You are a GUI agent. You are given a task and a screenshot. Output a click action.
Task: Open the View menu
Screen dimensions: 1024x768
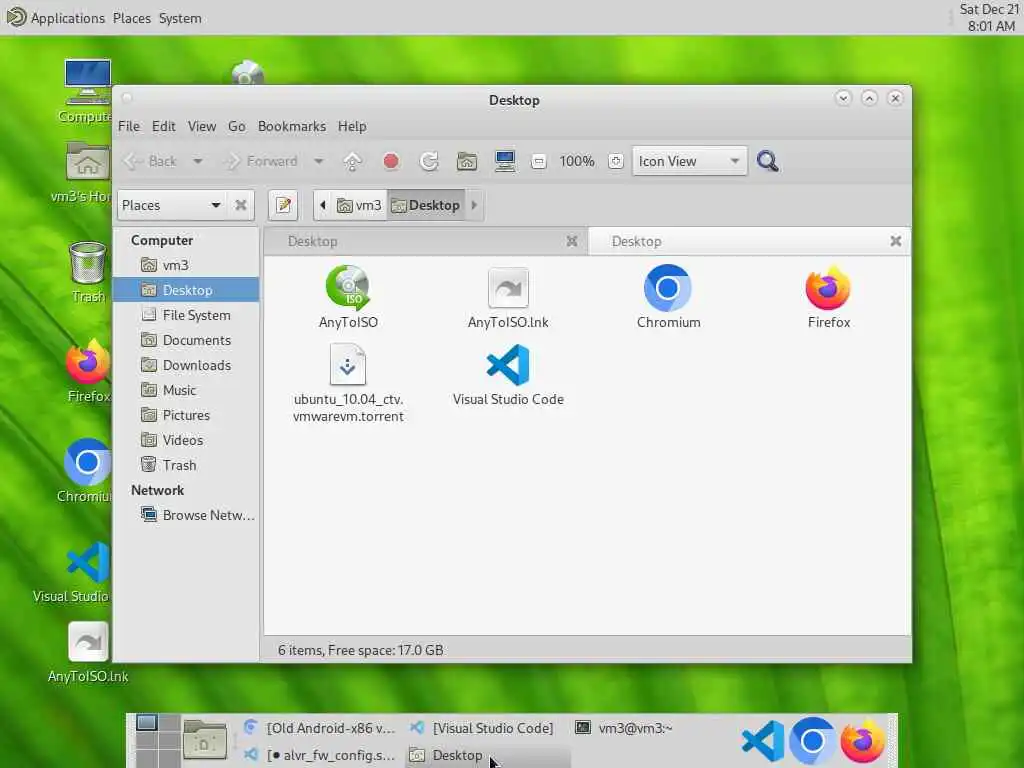click(x=202, y=126)
